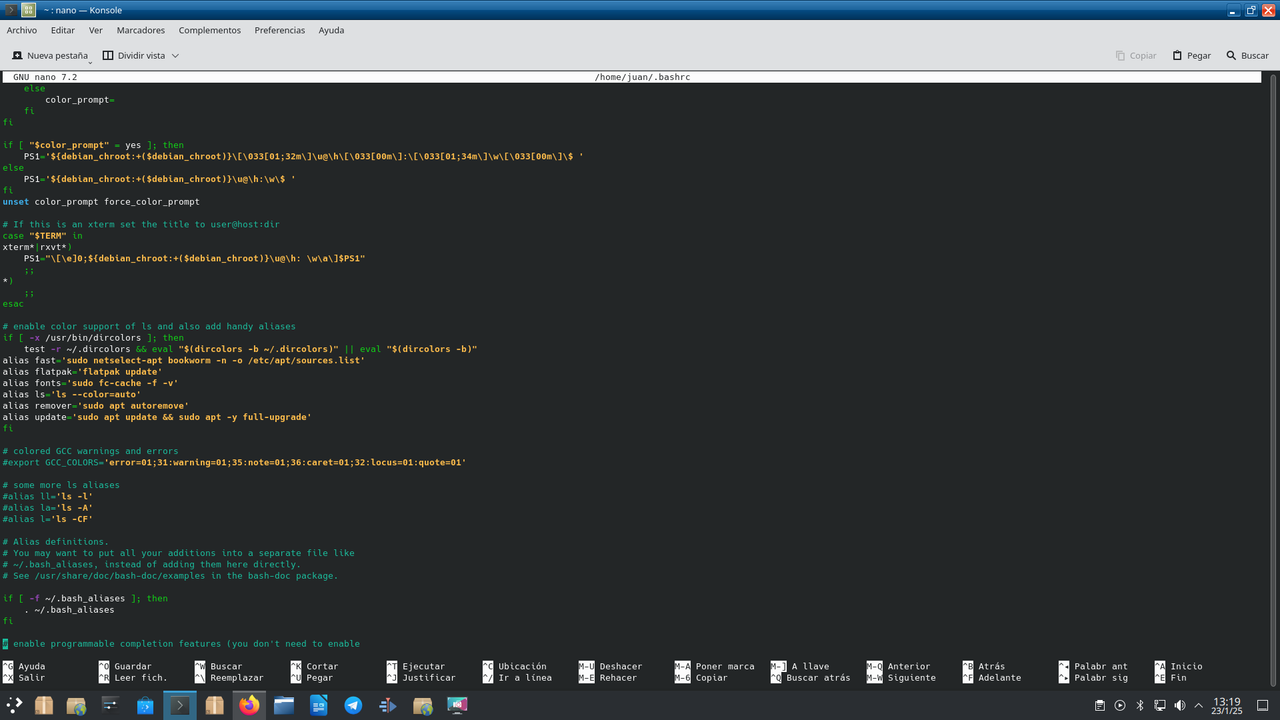Open the Editar menu
This screenshot has height=720, width=1280.
point(63,30)
